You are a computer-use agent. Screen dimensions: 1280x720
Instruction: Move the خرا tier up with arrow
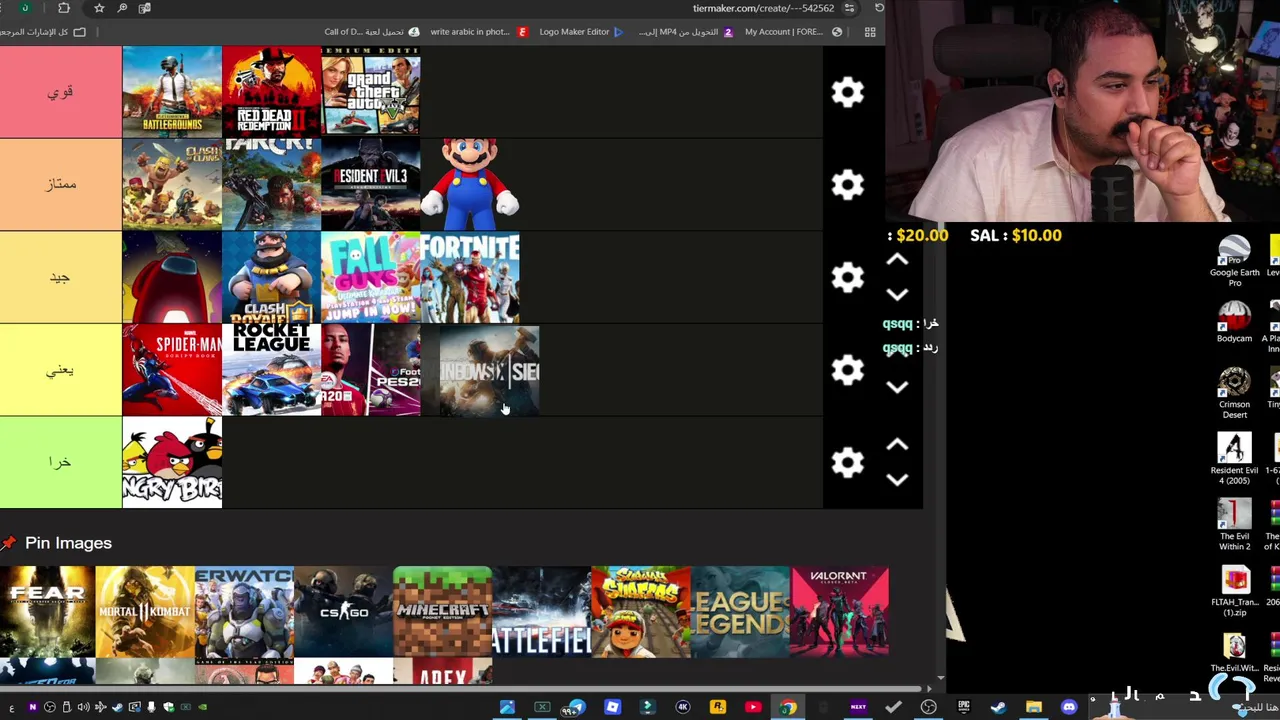897,445
